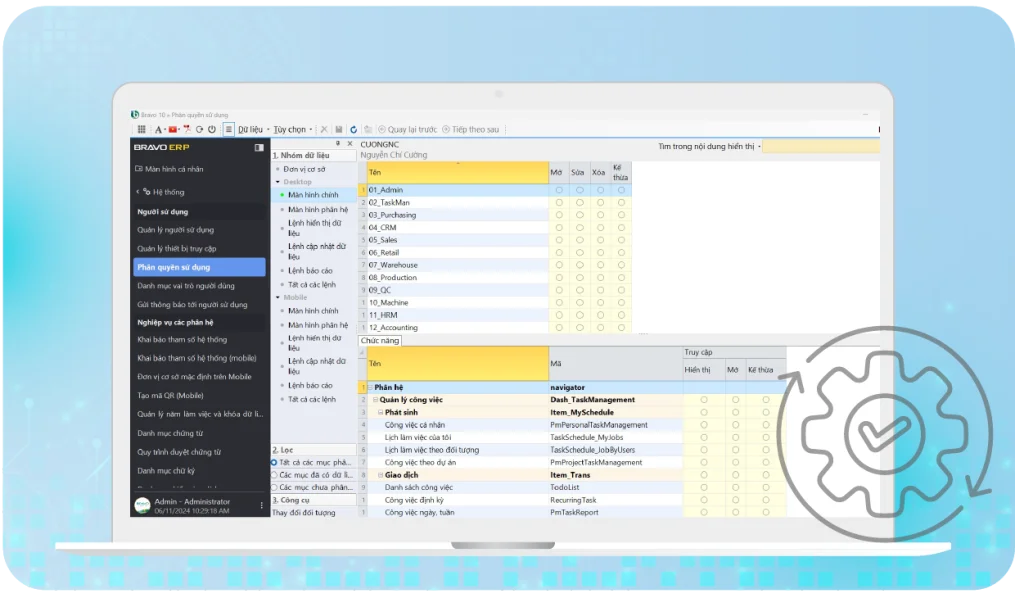Open the 'Dữ liệu' dropdown menu

[252, 129]
